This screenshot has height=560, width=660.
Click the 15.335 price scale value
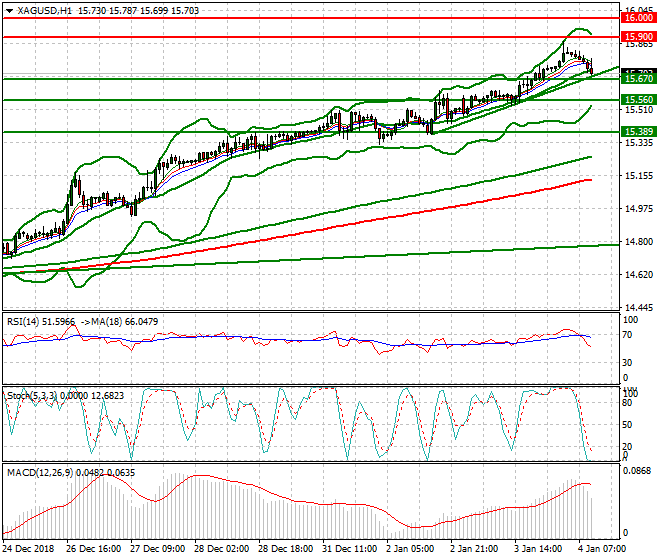pos(639,143)
